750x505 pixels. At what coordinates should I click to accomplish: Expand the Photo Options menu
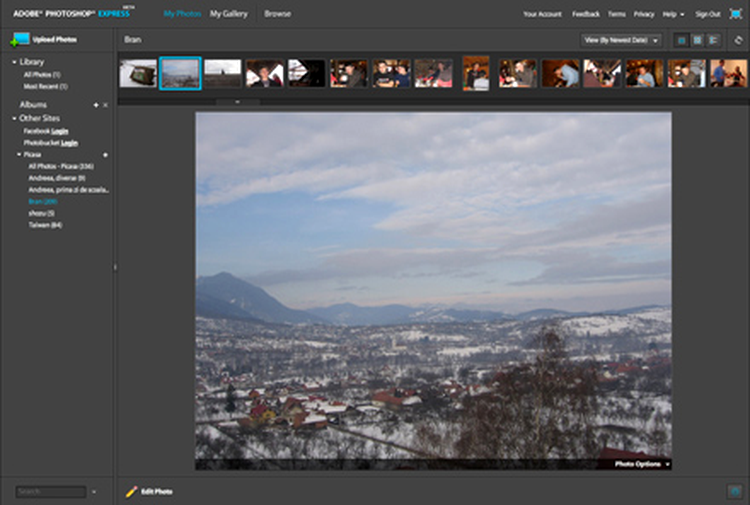(x=642, y=464)
